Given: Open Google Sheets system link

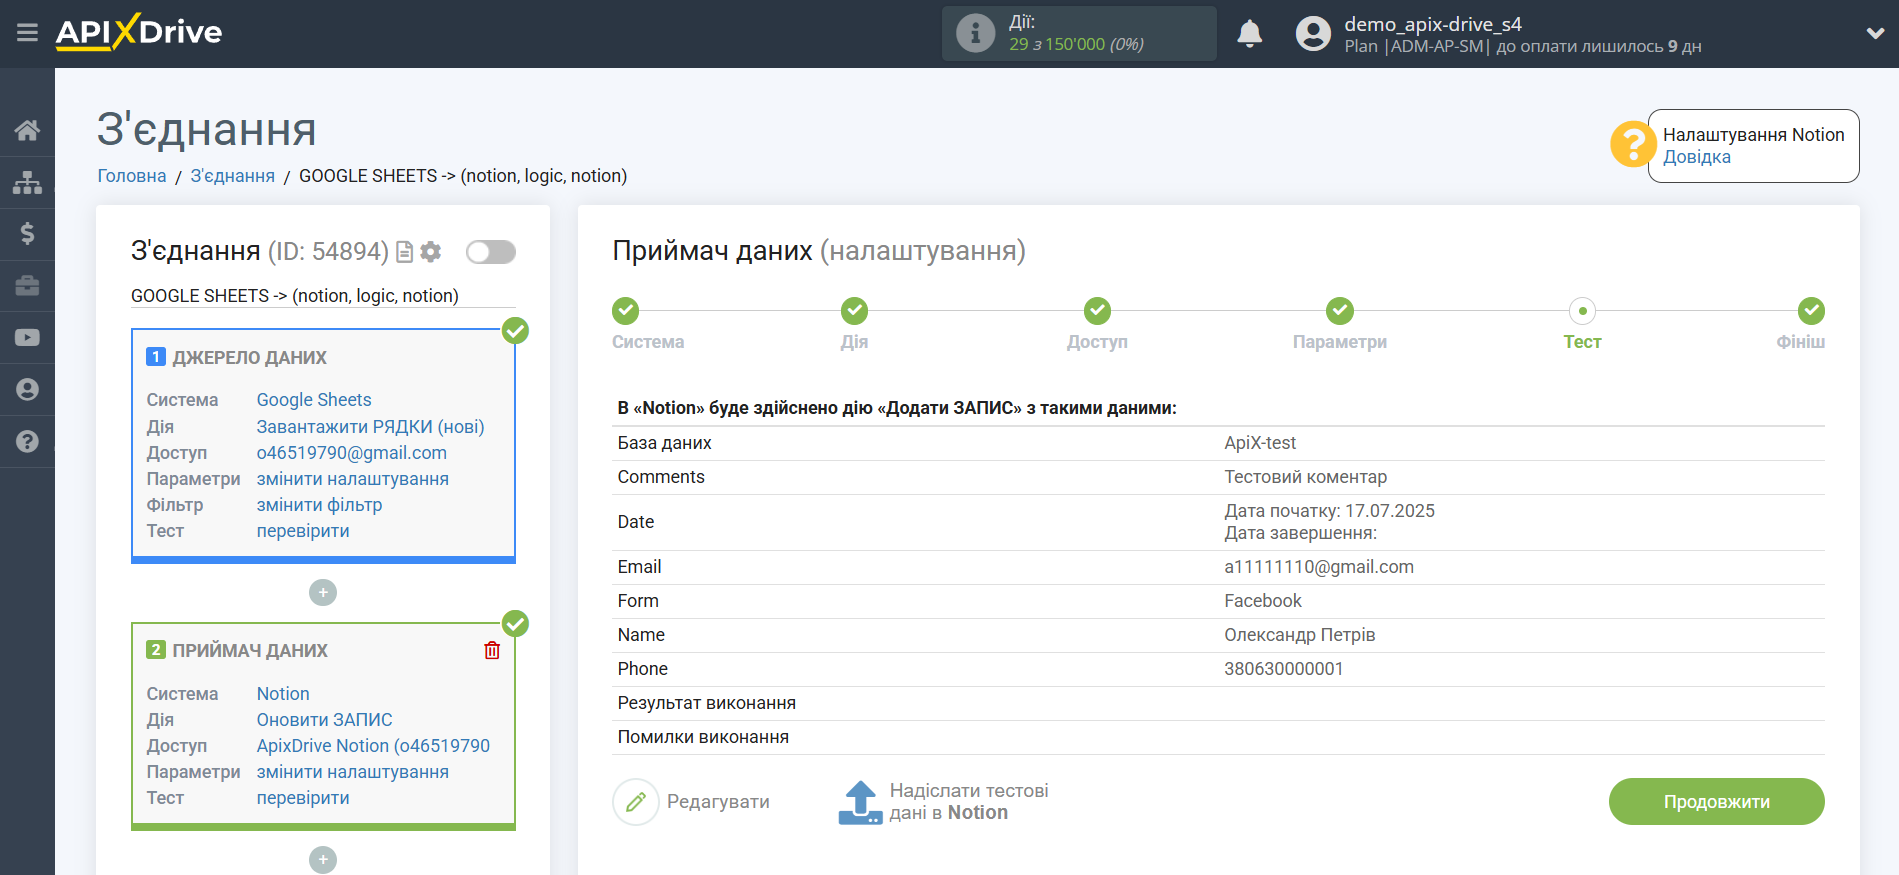Looking at the screenshot, I should click(314, 400).
